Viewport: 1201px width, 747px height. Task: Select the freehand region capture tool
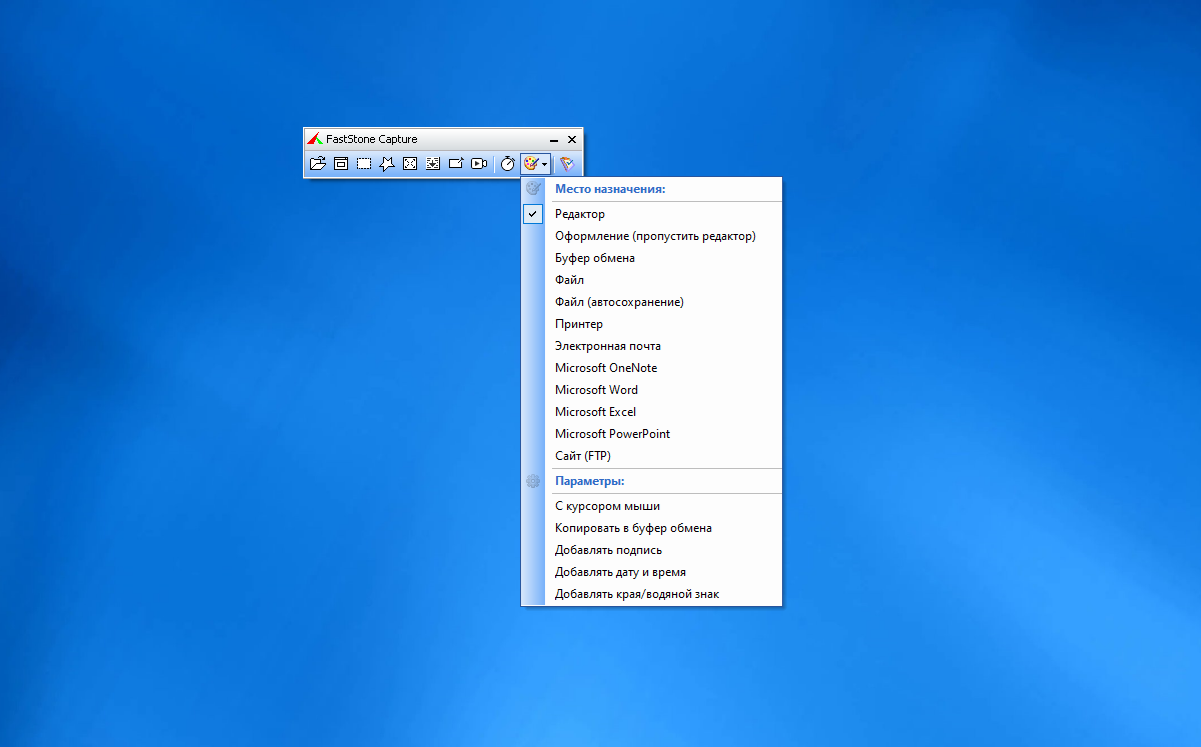click(387, 163)
